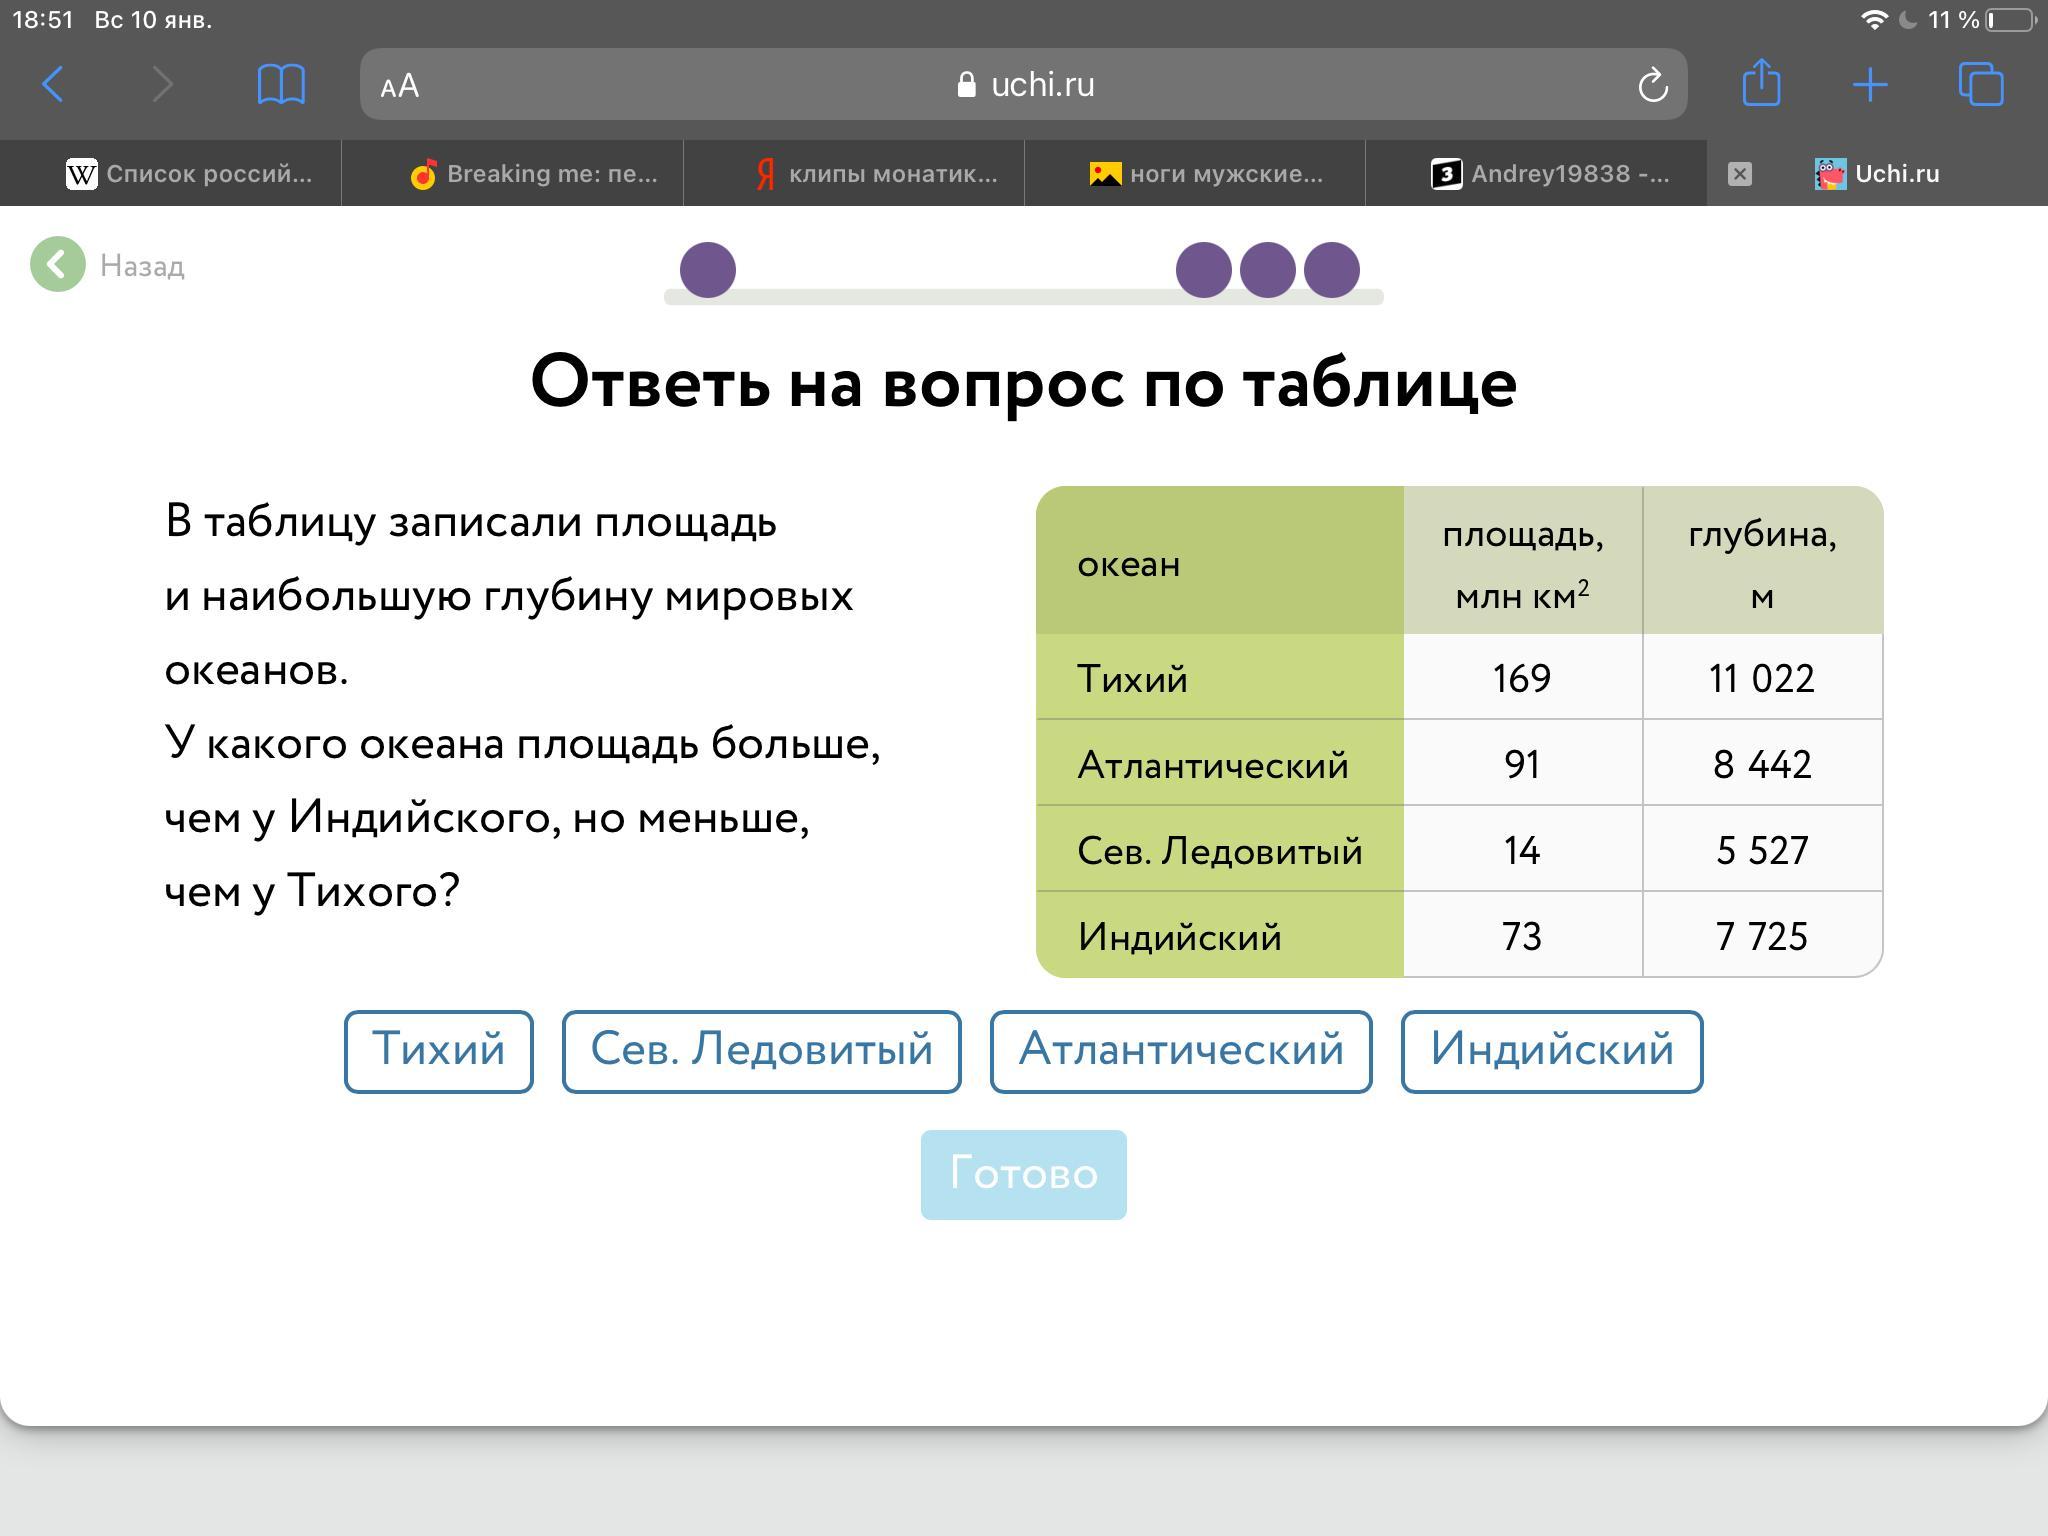This screenshot has width=2048, height=1536.
Task: Close the Uchi.ru tab
Action: (x=1739, y=174)
